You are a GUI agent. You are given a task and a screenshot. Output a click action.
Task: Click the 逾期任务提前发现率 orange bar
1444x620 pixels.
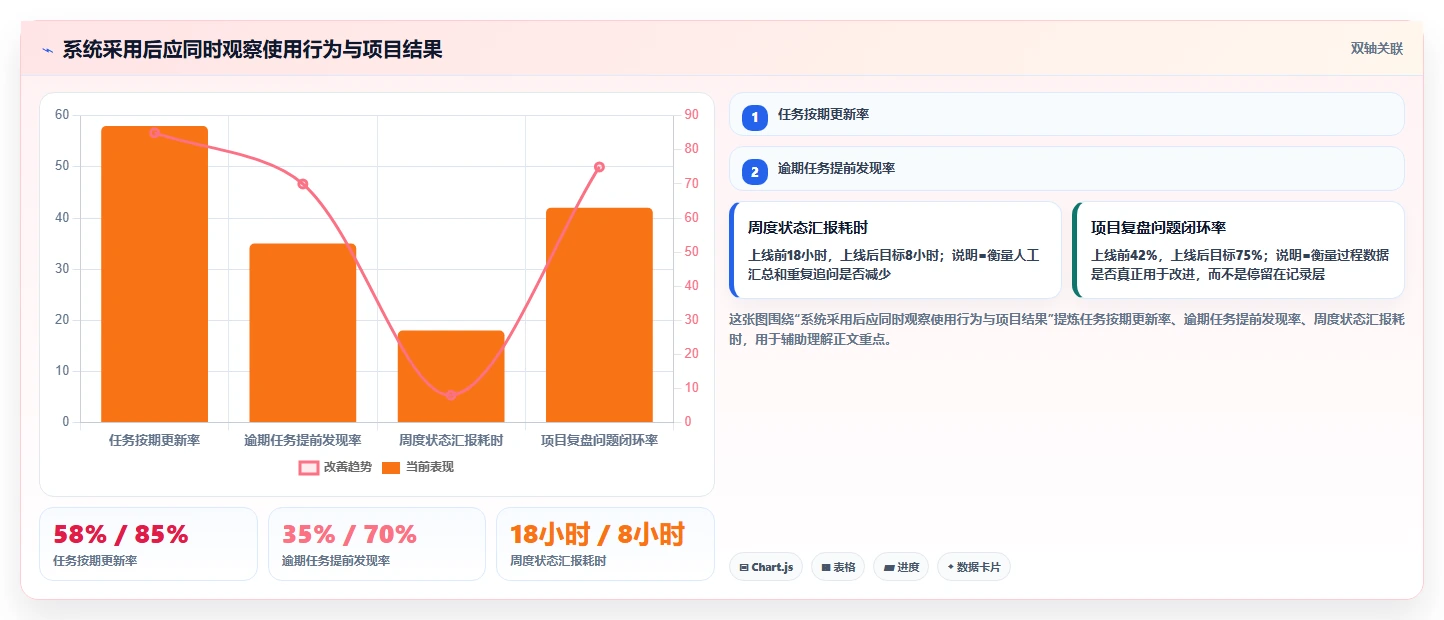point(303,333)
